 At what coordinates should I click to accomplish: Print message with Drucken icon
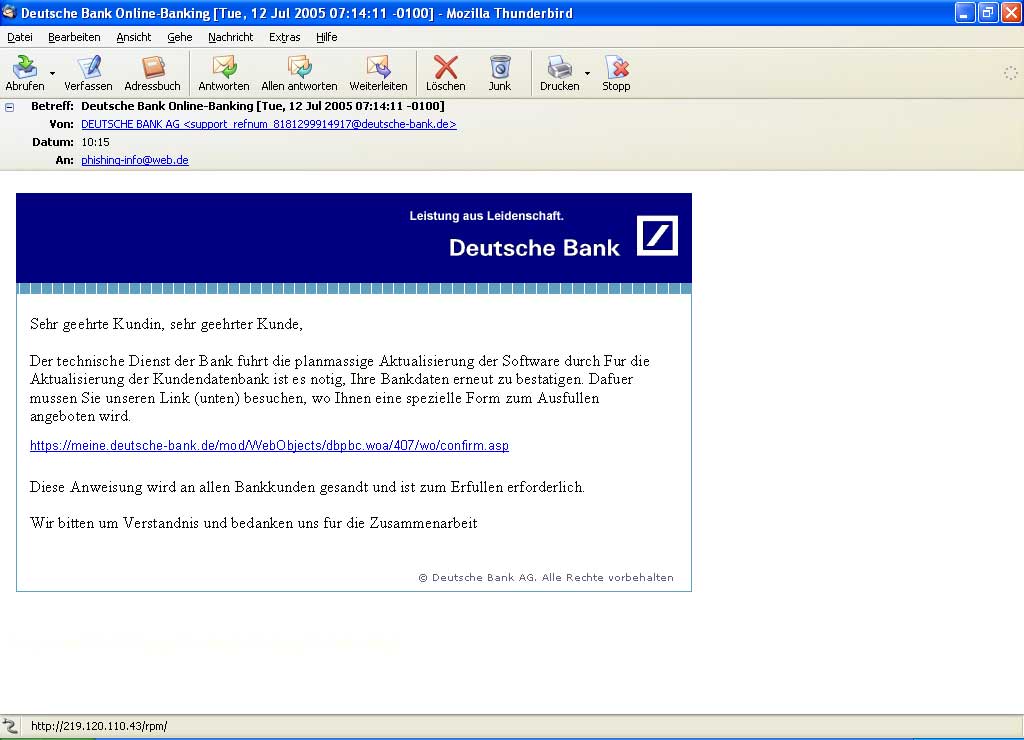pos(559,67)
